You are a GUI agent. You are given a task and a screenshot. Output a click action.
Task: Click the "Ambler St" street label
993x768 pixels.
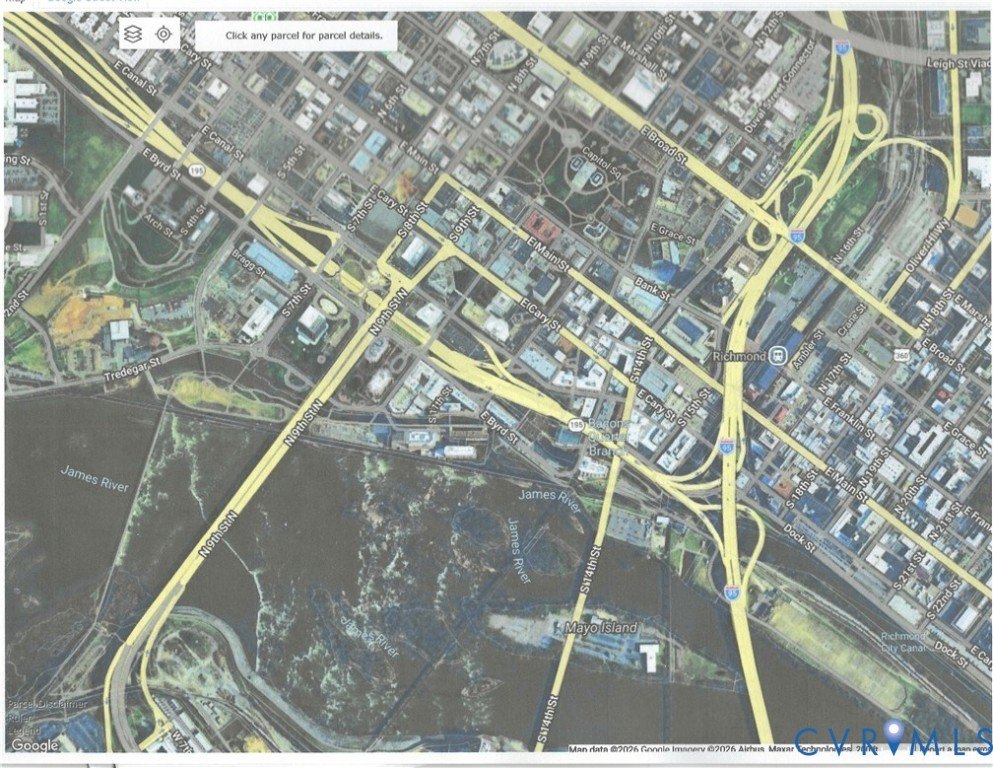point(808,350)
